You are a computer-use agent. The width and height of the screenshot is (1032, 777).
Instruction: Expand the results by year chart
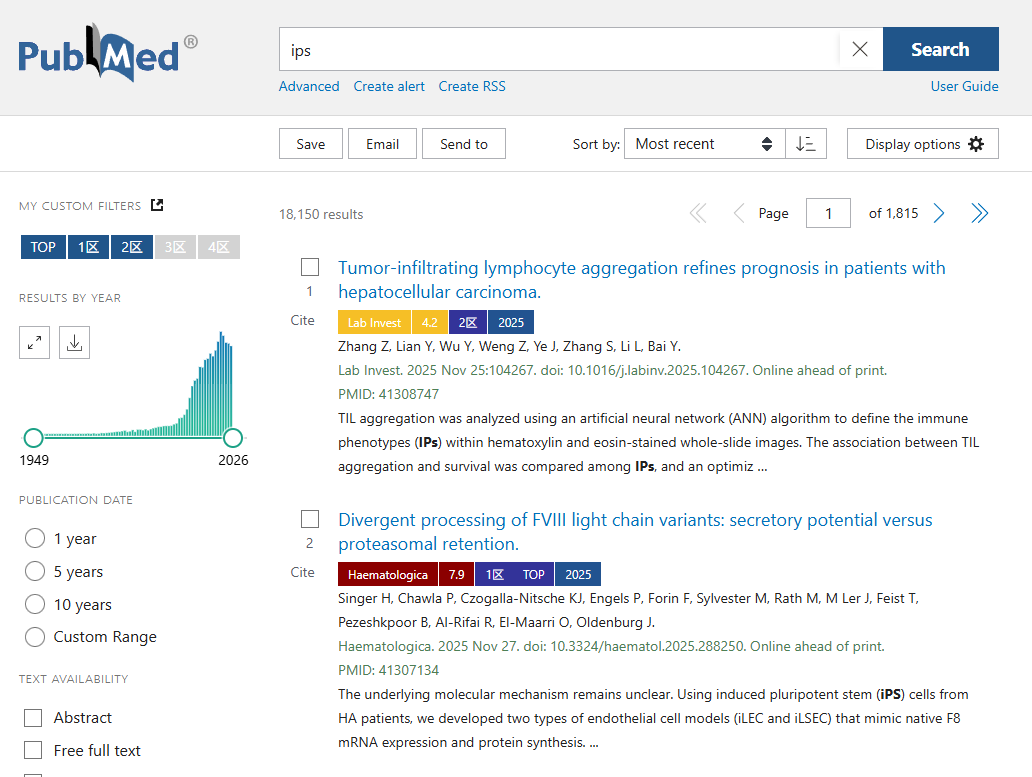click(x=35, y=343)
